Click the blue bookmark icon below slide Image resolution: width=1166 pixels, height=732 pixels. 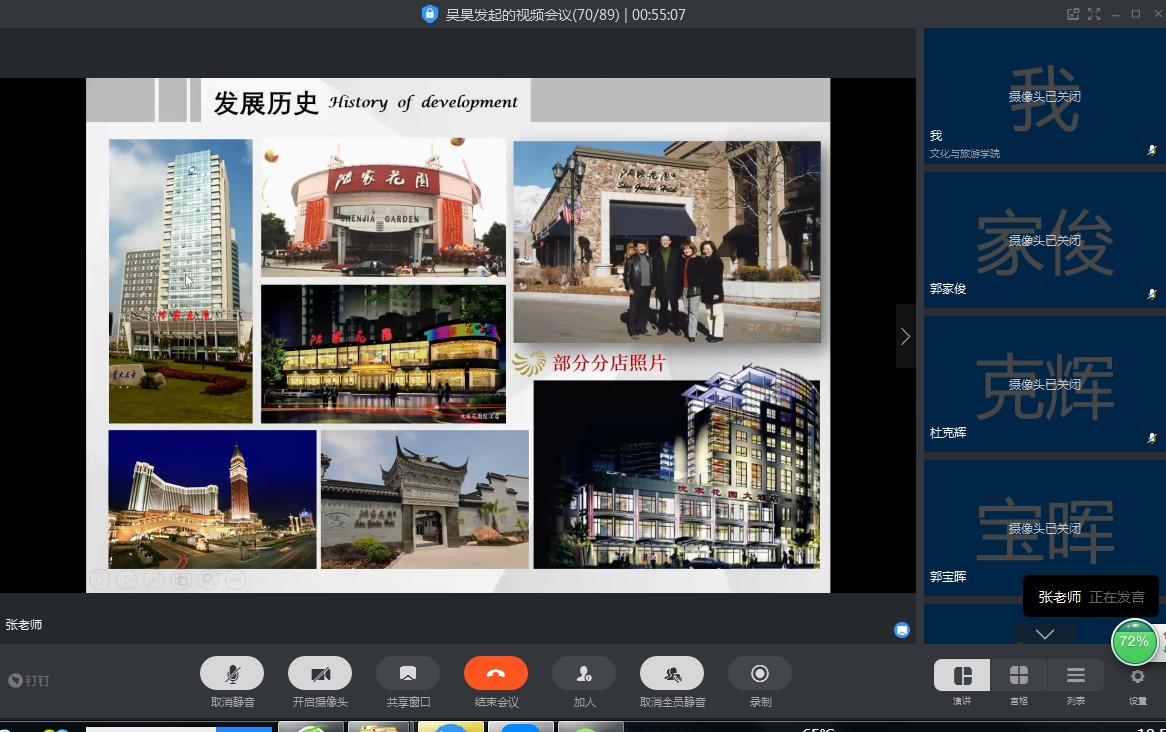point(902,630)
